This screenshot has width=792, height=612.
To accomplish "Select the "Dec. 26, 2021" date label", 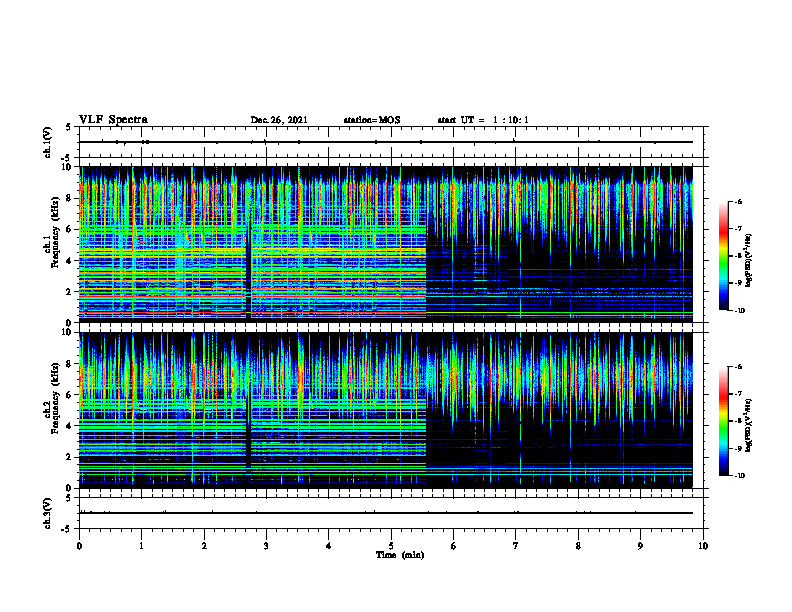I will pos(279,120).
